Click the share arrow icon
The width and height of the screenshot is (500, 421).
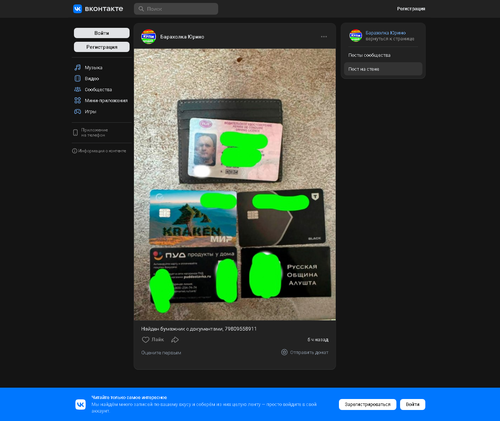[175, 340]
